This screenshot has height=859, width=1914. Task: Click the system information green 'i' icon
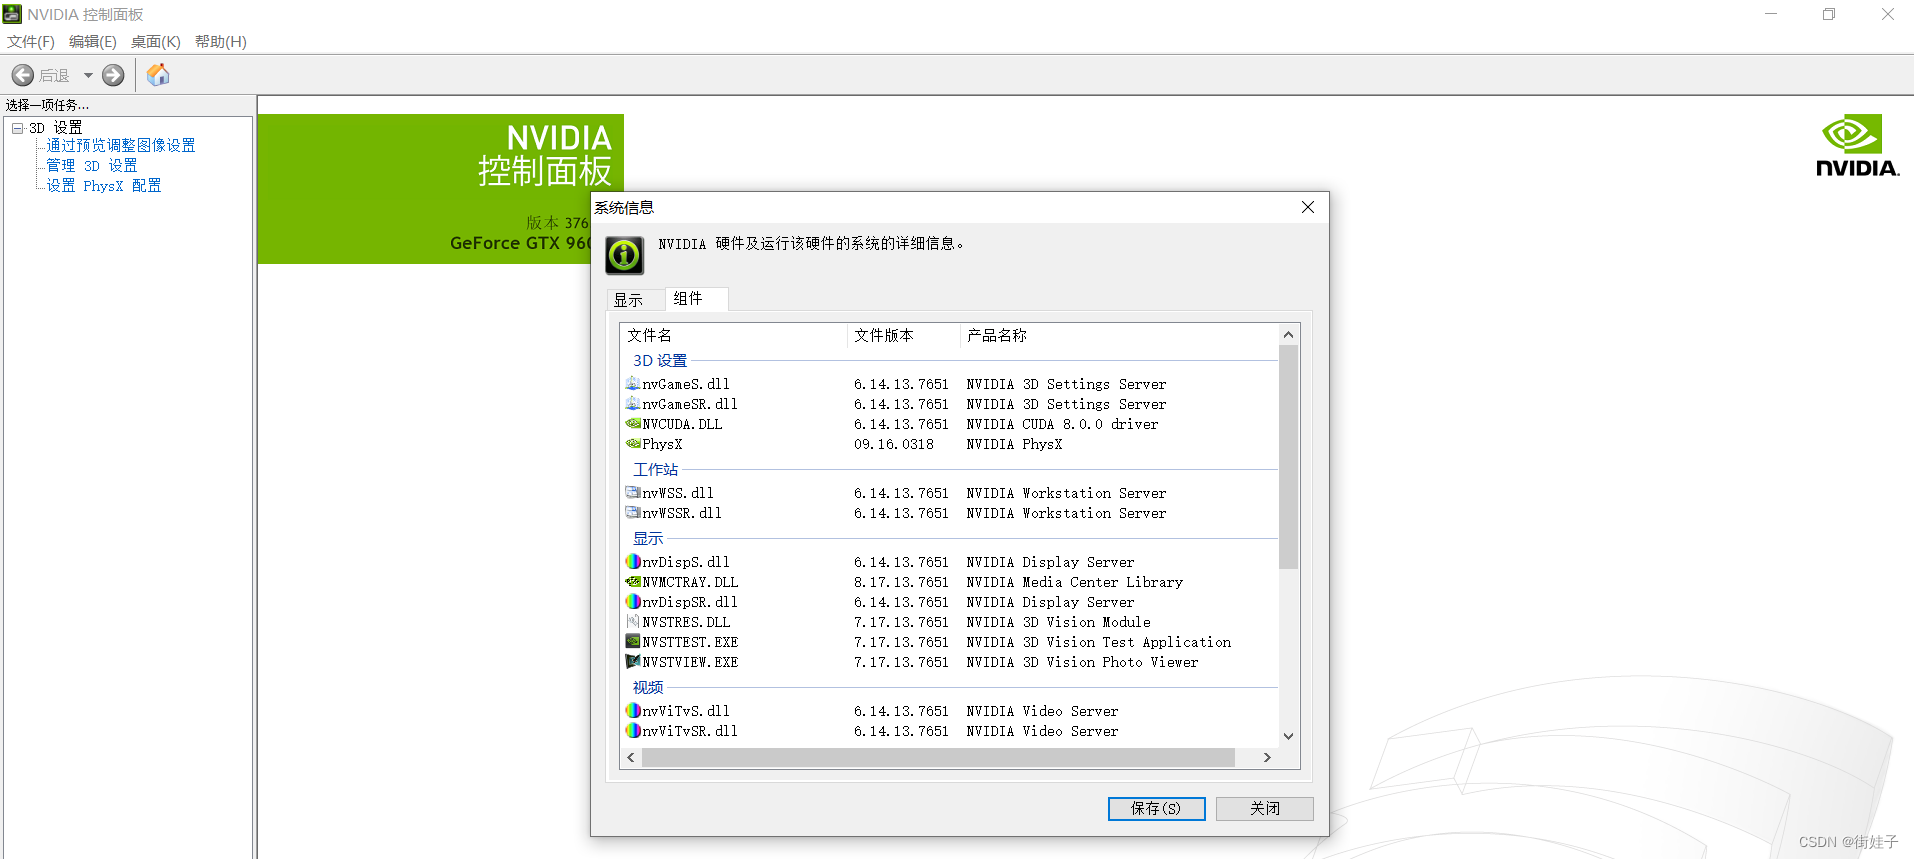625,256
